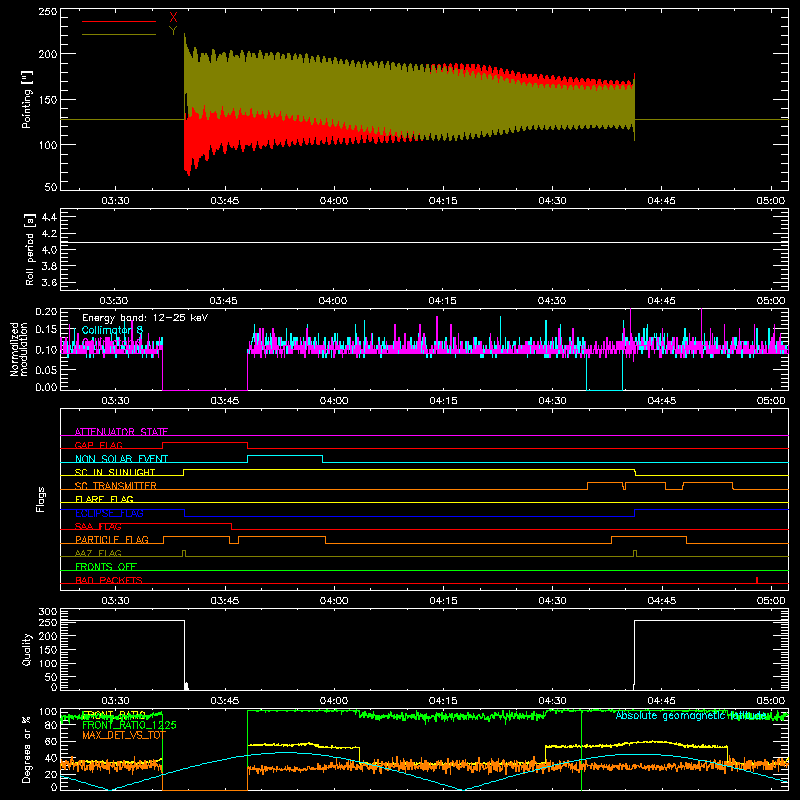Viewport: 800px width, 800px height.
Task: Select the BAD_PACKETS flag label
Action: (x=109, y=580)
